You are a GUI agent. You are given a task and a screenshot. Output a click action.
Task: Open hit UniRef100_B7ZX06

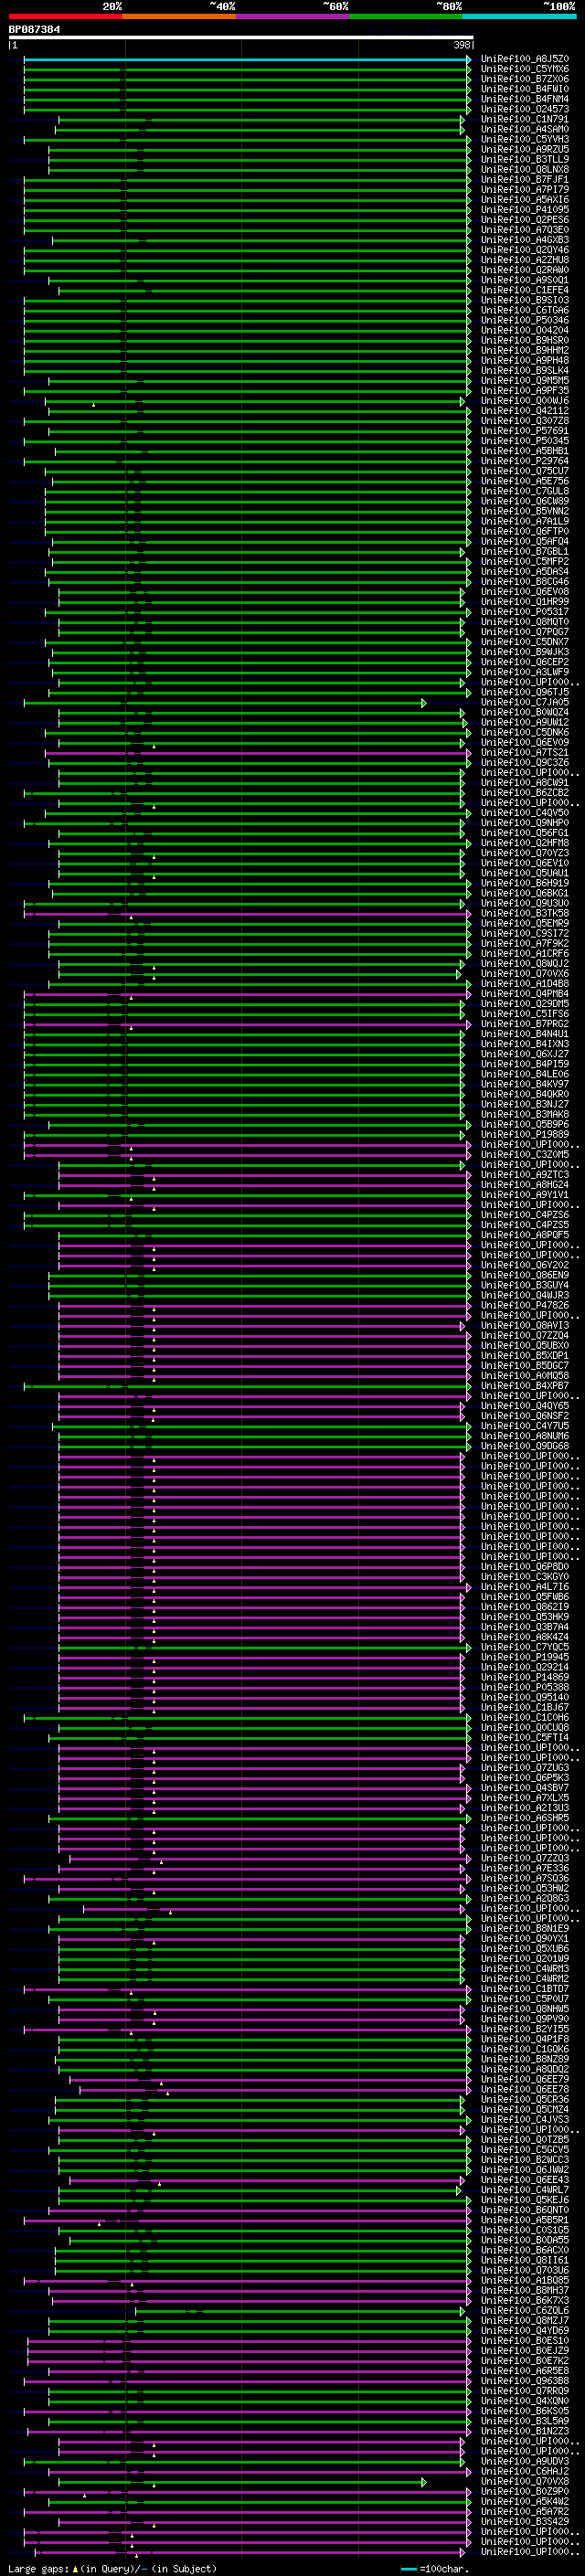coord(525,79)
